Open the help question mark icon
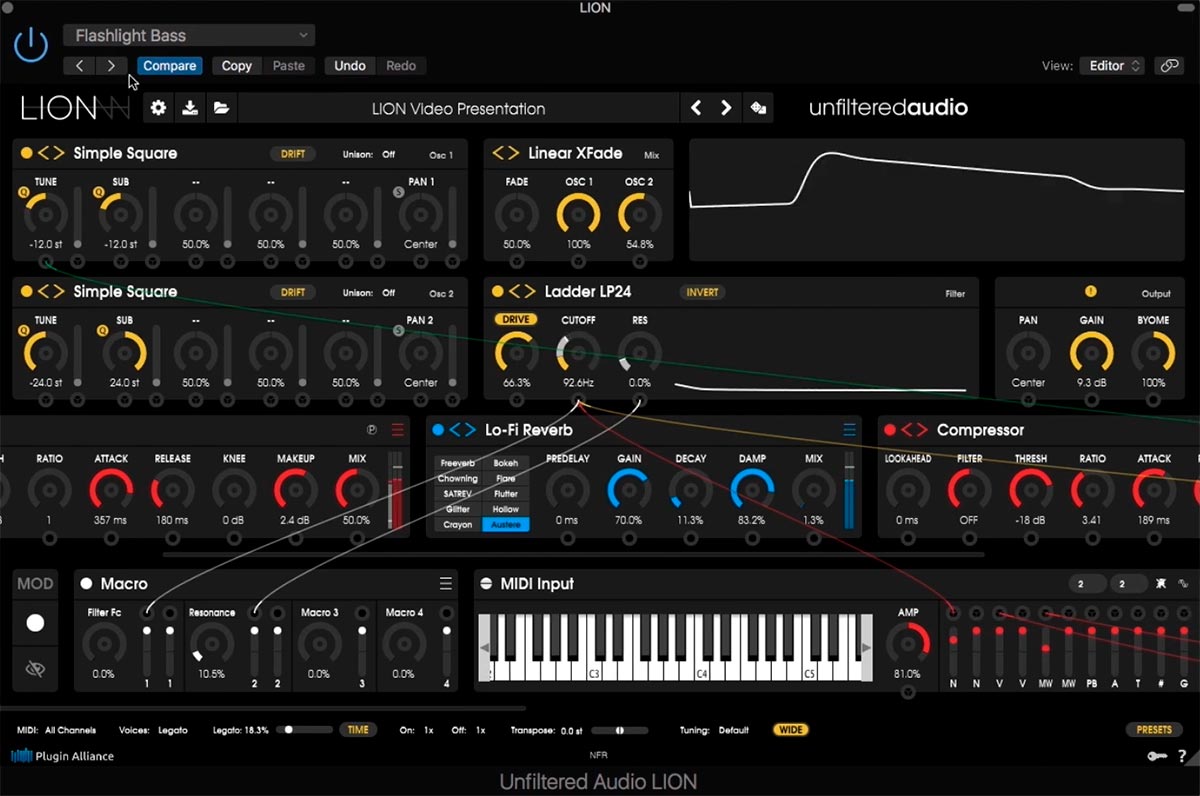 (x=1181, y=757)
